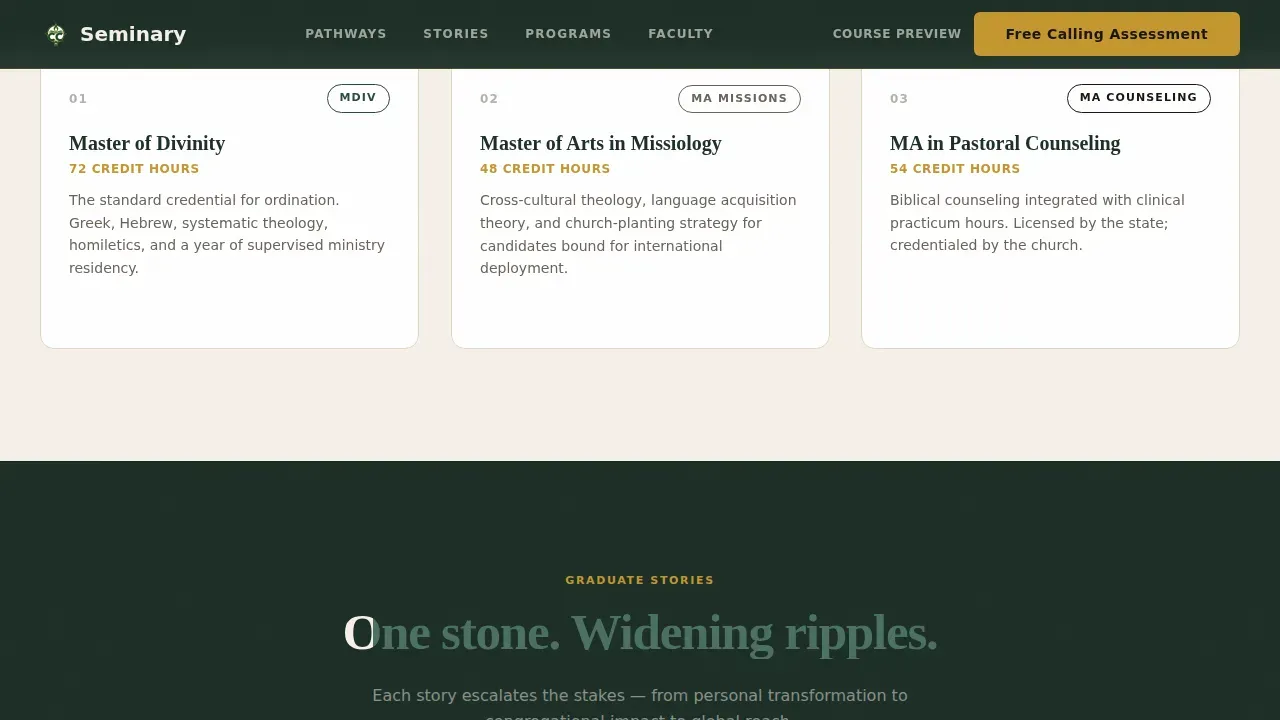Open Master of Arts in Missiology title
This screenshot has height=720, width=1280.
tap(601, 143)
